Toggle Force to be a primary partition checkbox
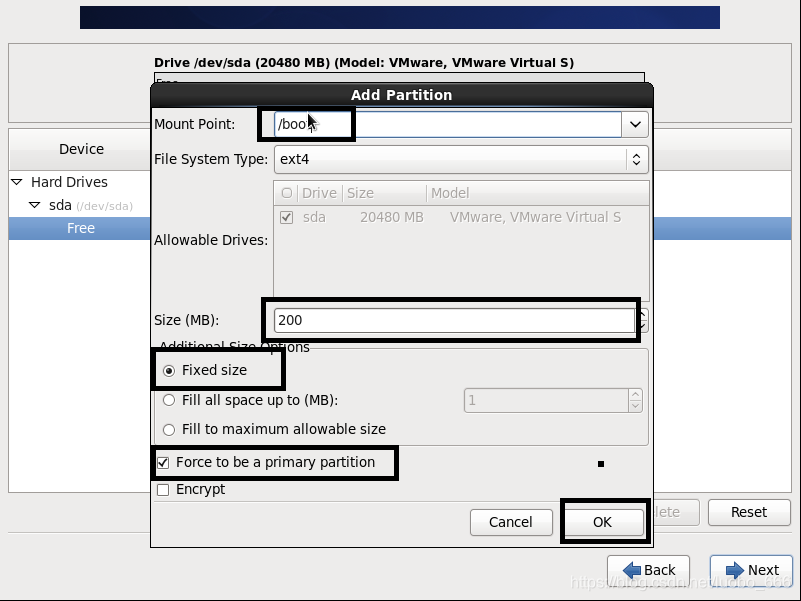 pyautogui.click(x=163, y=463)
